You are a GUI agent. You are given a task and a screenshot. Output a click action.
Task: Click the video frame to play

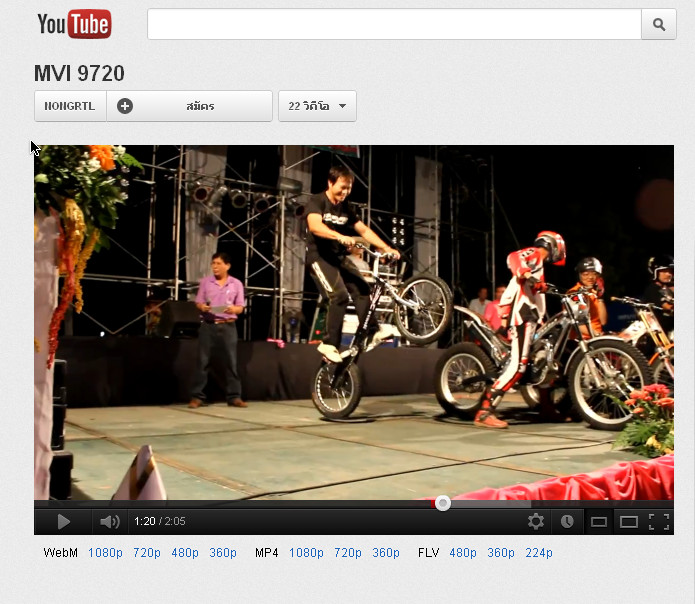point(353,320)
